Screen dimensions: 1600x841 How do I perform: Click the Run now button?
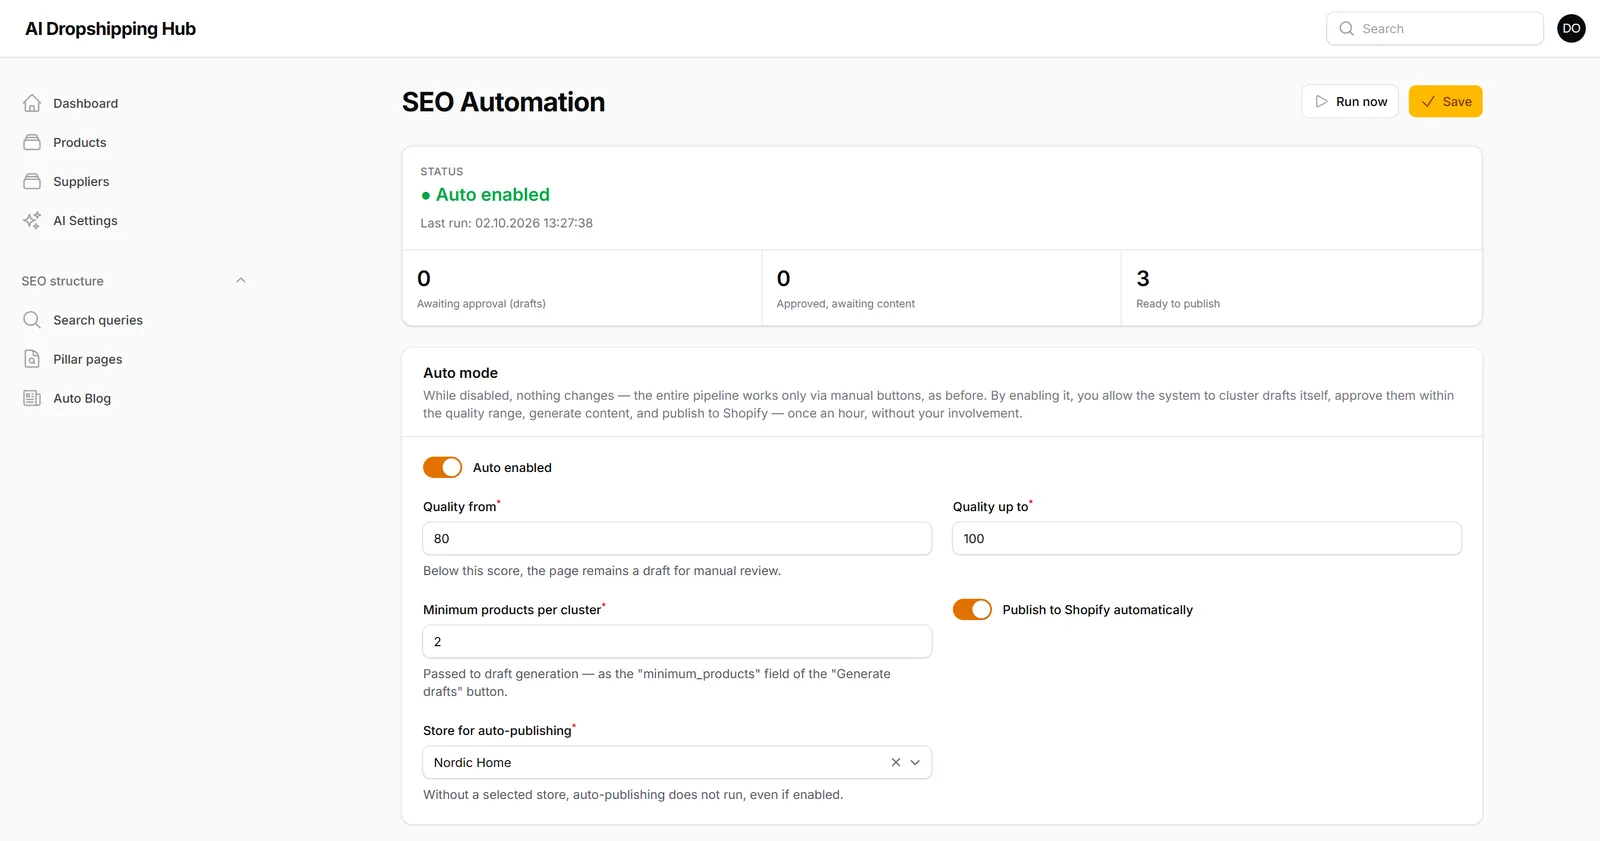pos(1350,101)
